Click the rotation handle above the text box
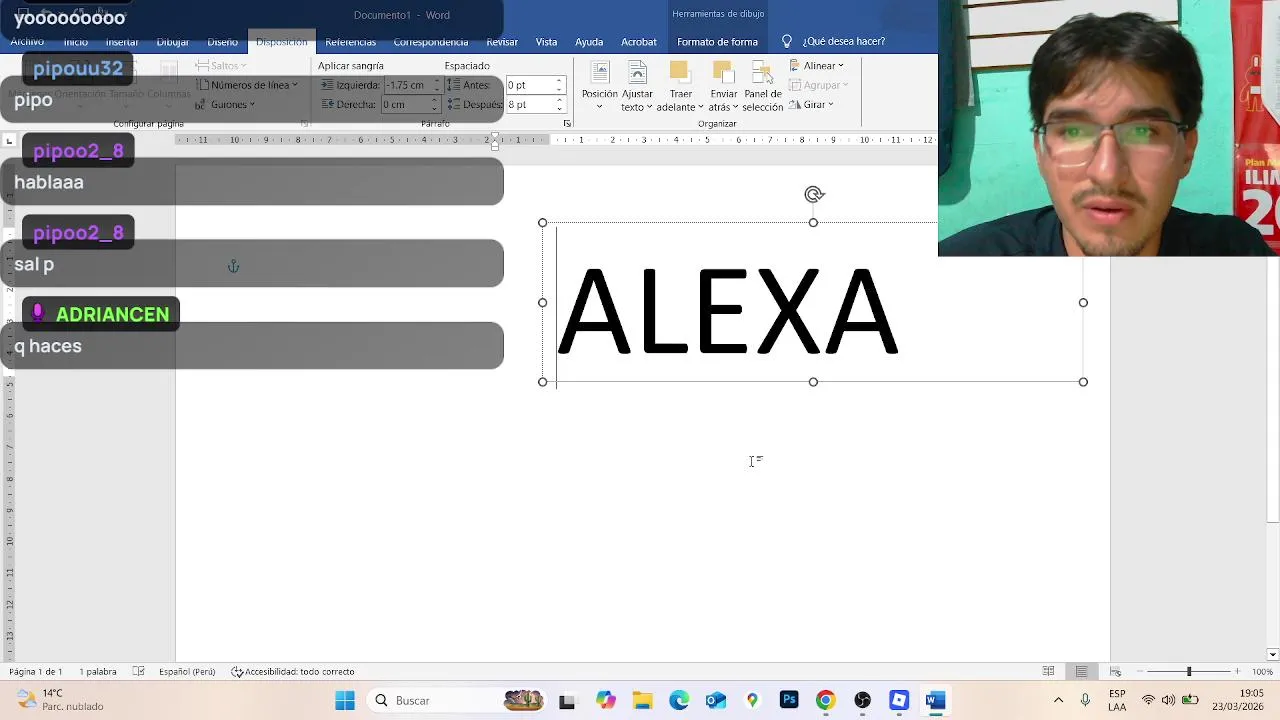Screen dimensions: 1280x720 pyautogui.click(x=814, y=195)
